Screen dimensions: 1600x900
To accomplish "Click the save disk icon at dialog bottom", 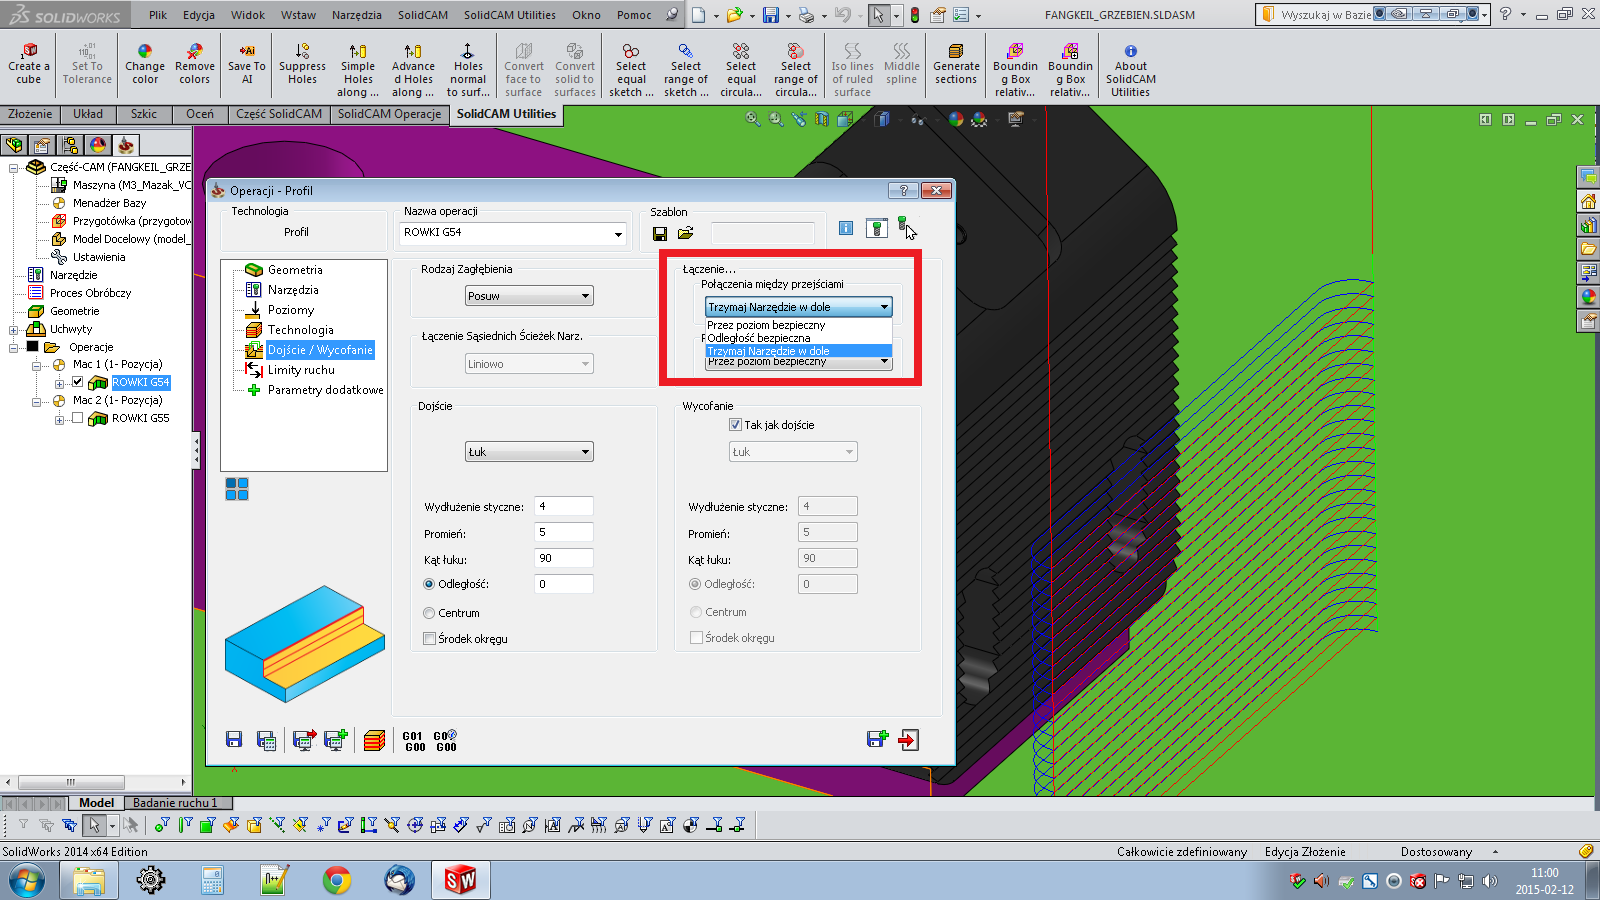I will tap(234, 740).
